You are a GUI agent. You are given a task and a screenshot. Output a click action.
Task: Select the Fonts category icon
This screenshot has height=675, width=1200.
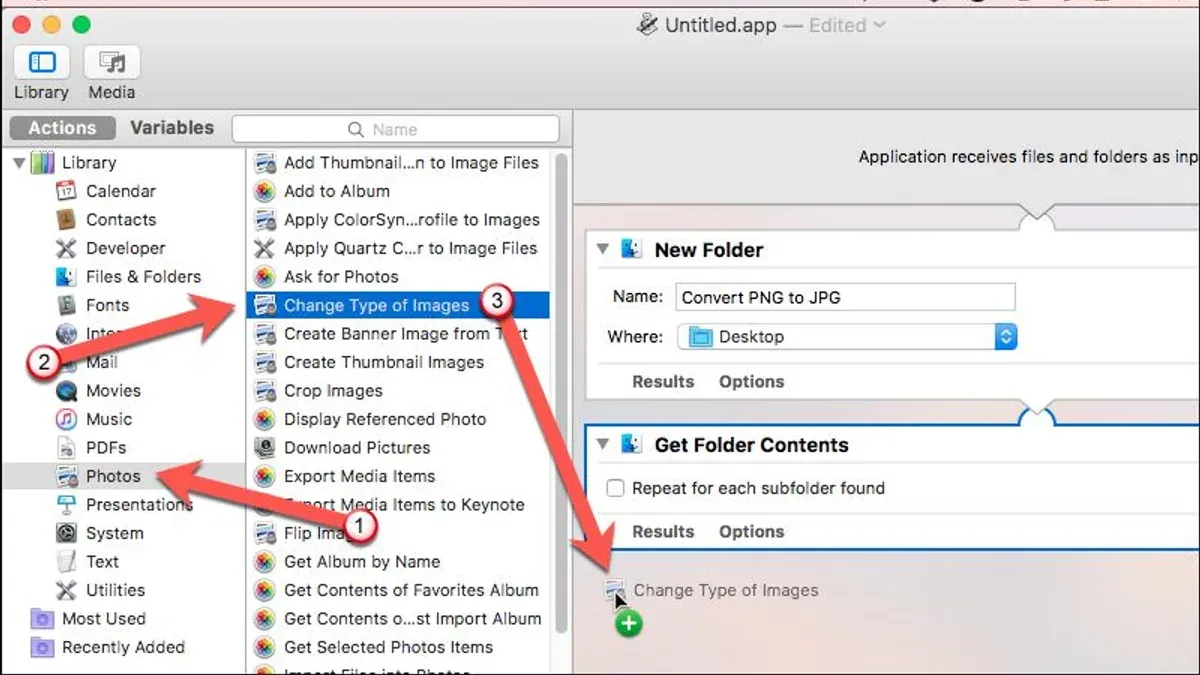pyautogui.click(x=67, y=305)
